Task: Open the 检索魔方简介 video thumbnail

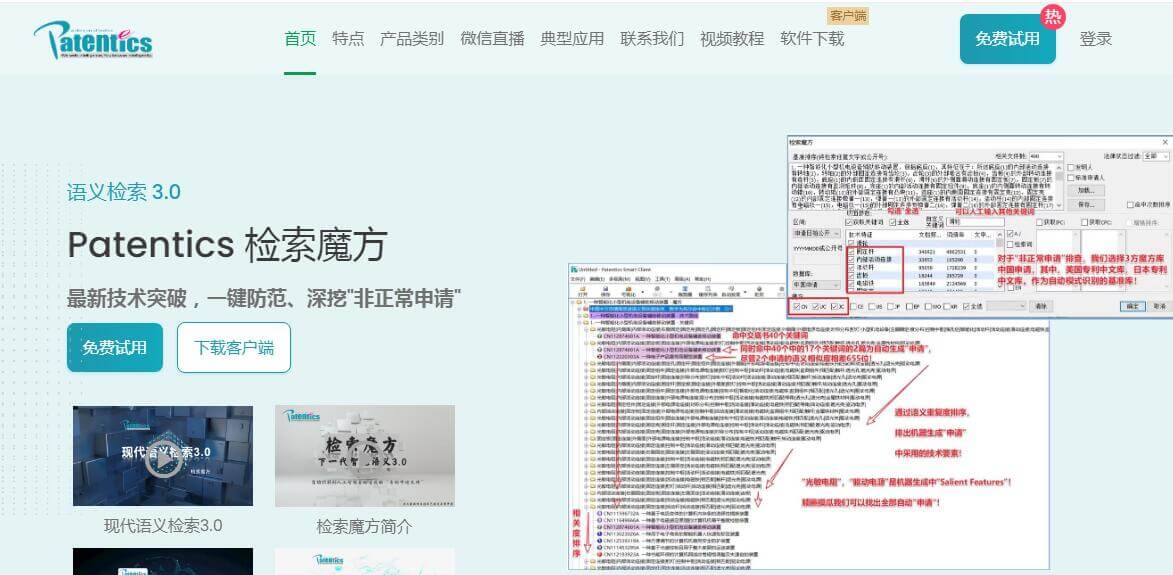Action: pyautogui.click(x=364, y=455)
